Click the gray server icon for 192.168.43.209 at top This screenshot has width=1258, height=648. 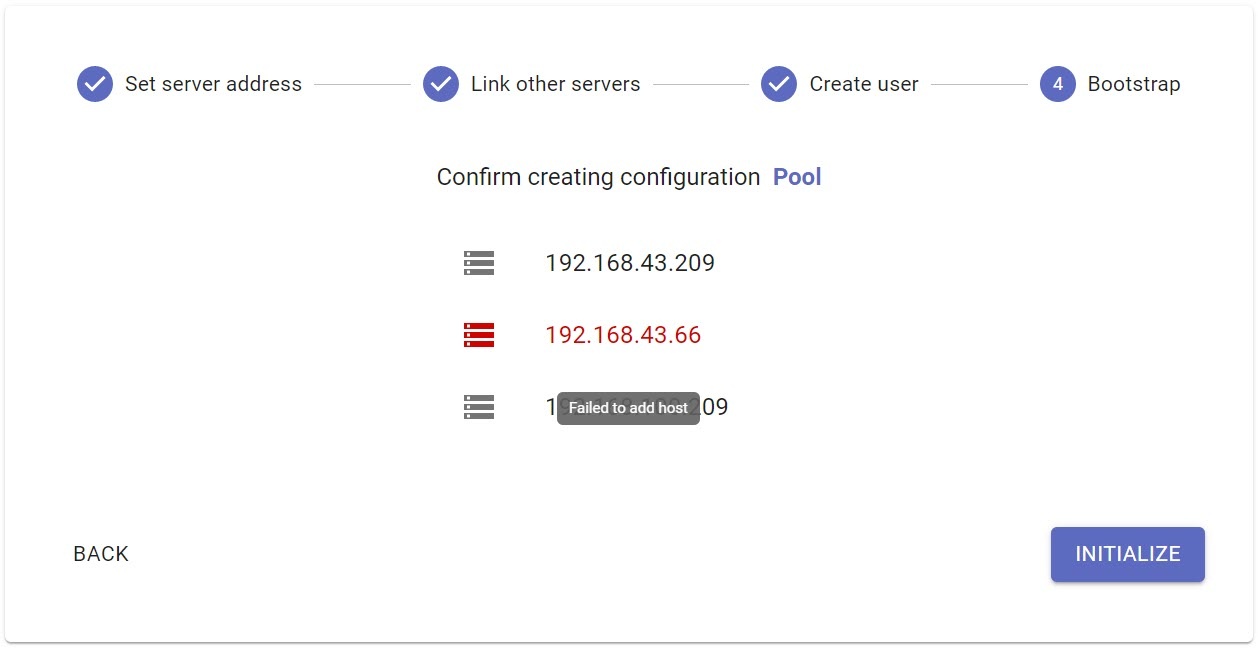point(479,263)
